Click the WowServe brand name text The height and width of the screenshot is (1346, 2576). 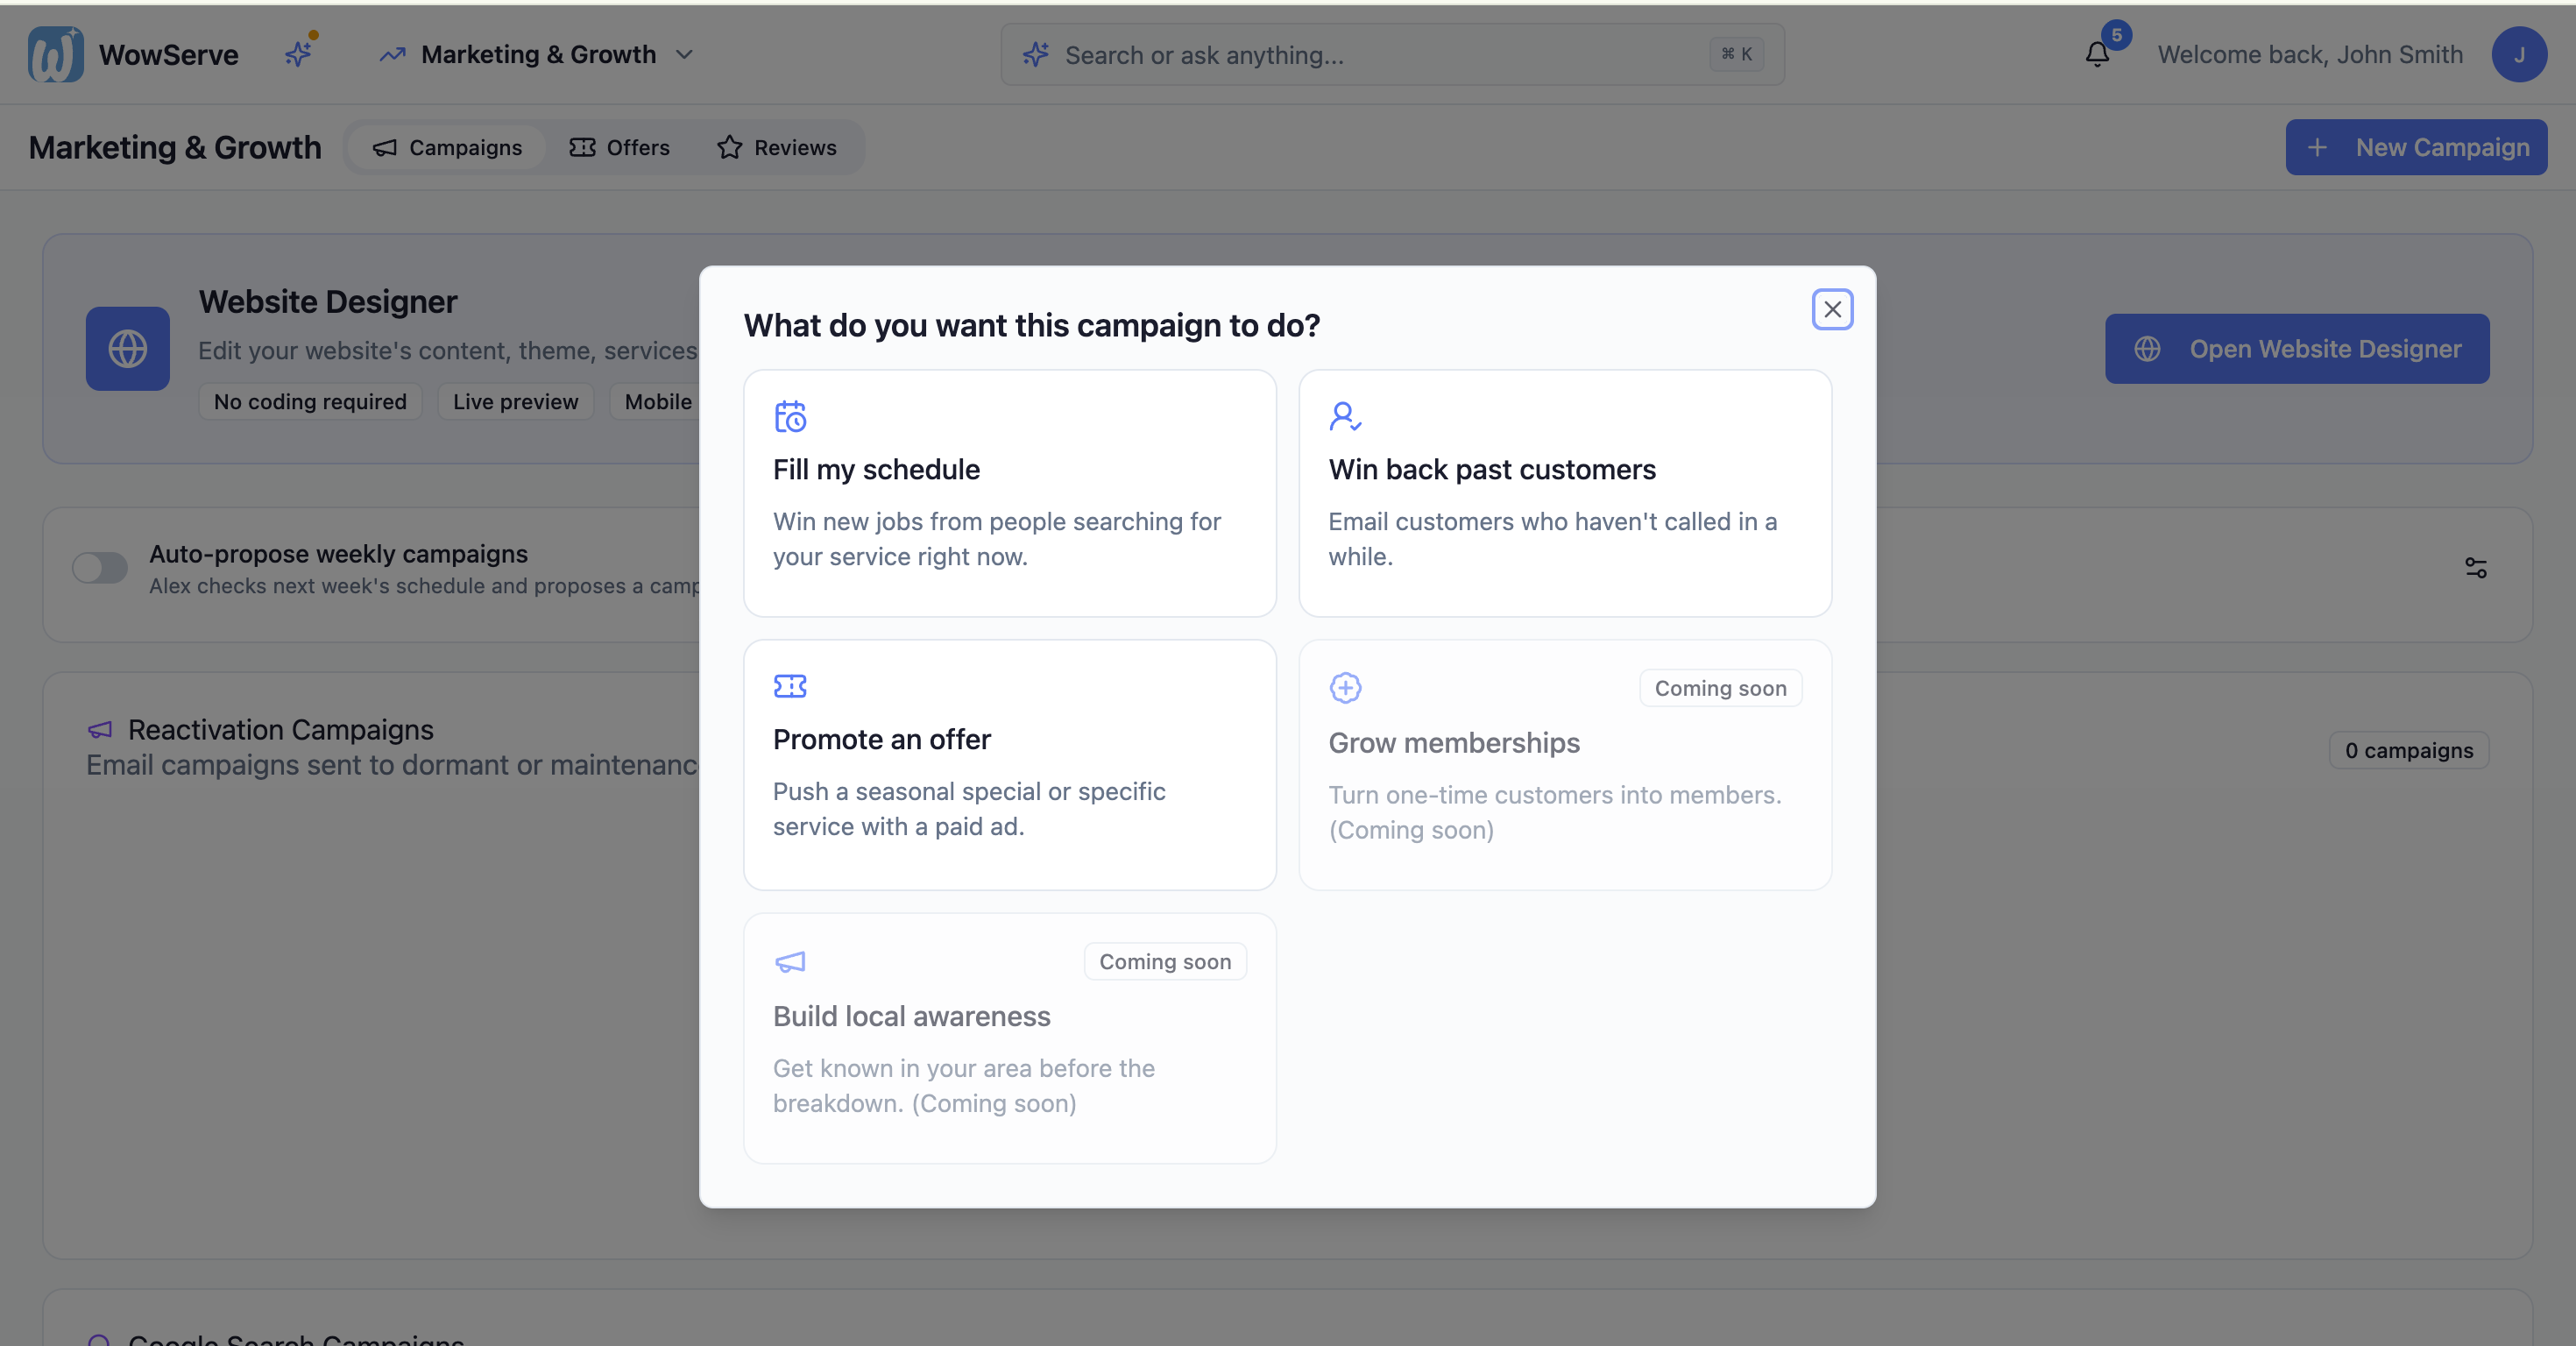point(169,54)
